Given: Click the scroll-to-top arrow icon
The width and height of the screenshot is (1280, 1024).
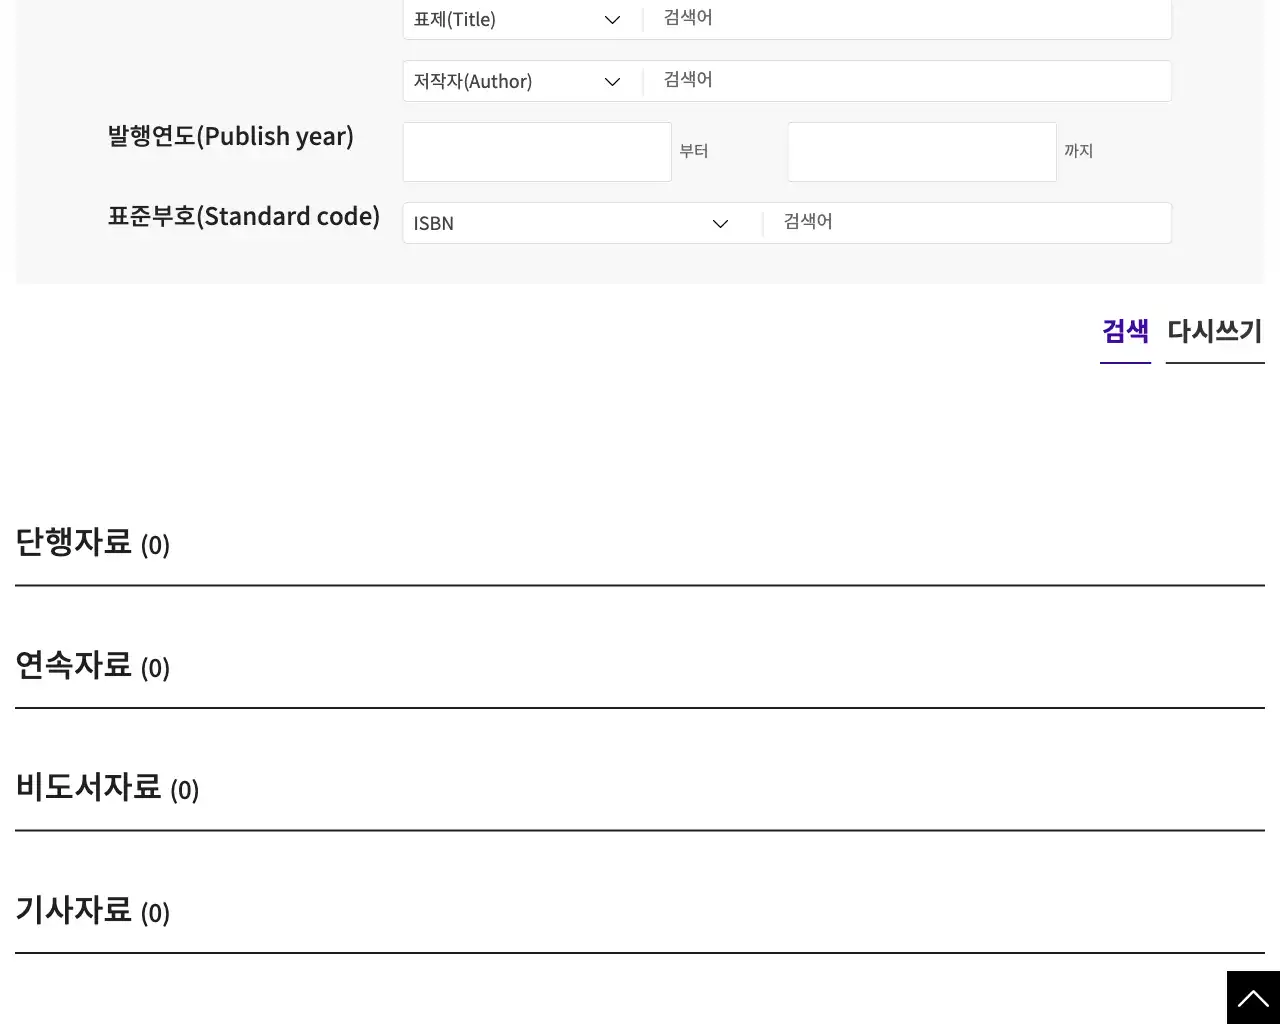Looking at the screenshot, I should coord(1253,997).
